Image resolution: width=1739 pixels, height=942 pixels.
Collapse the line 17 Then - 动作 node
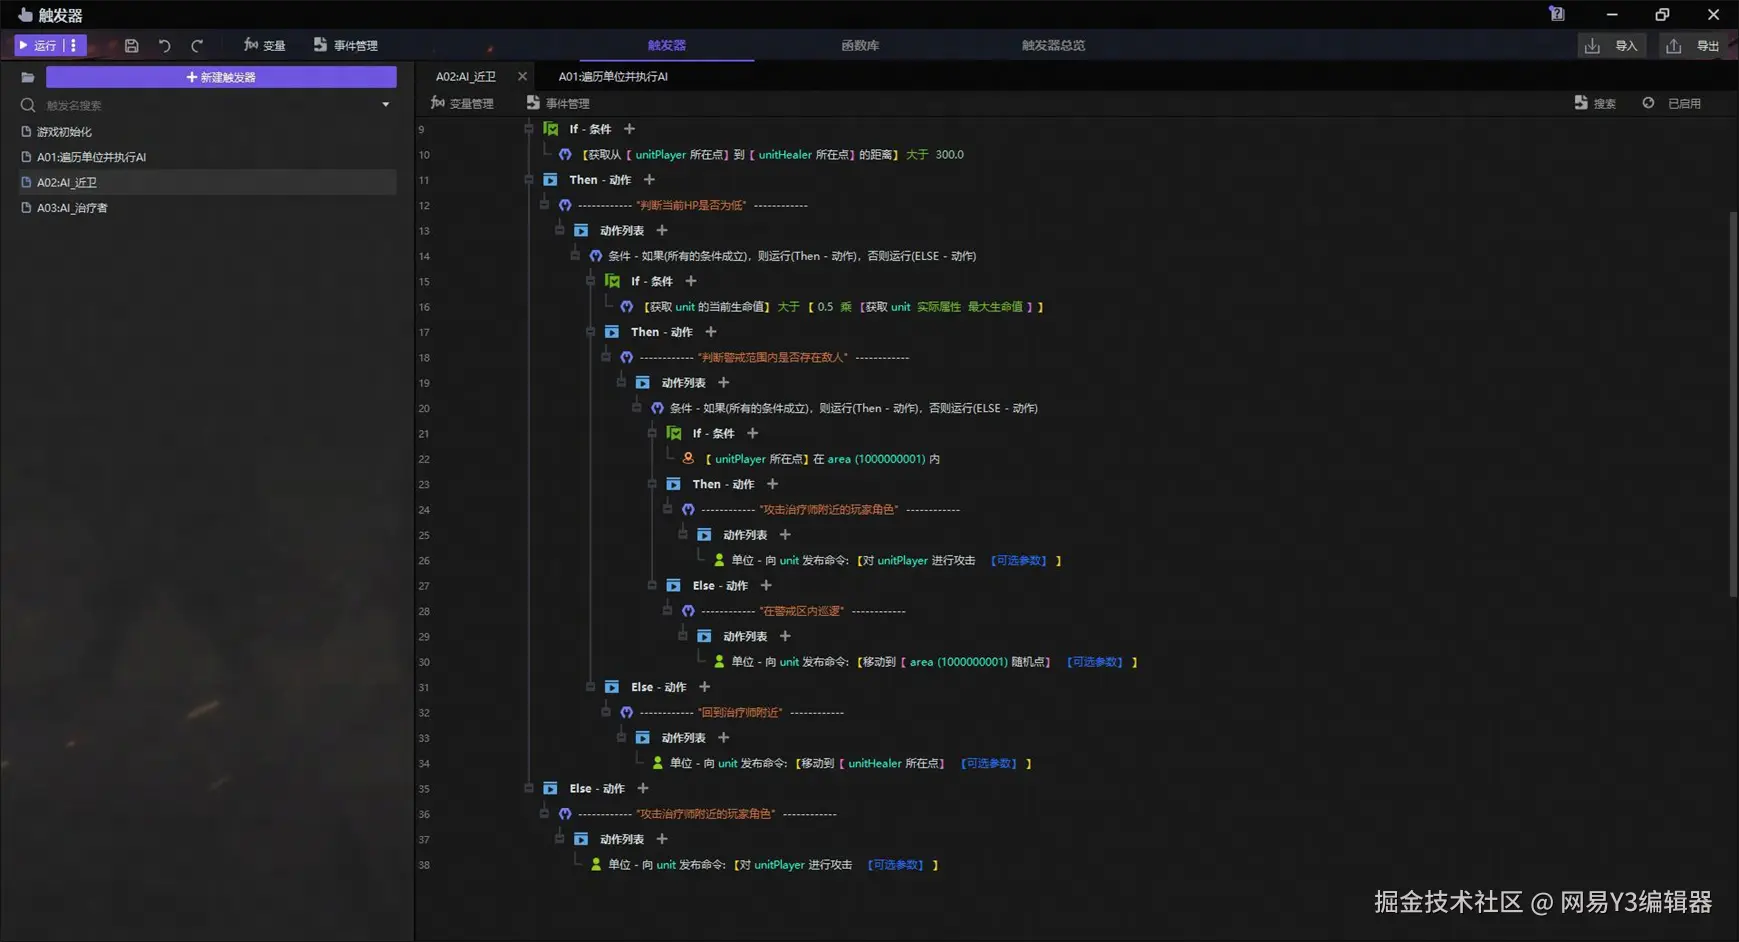tap(591, 332)
